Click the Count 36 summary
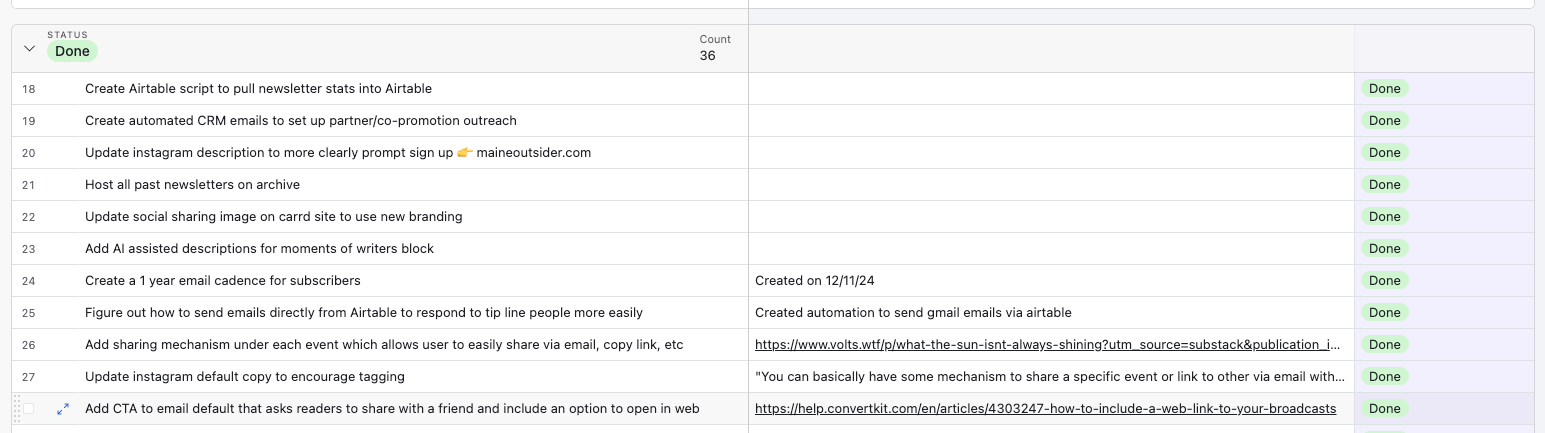1545x433 pixels. [x=714, y=48]
